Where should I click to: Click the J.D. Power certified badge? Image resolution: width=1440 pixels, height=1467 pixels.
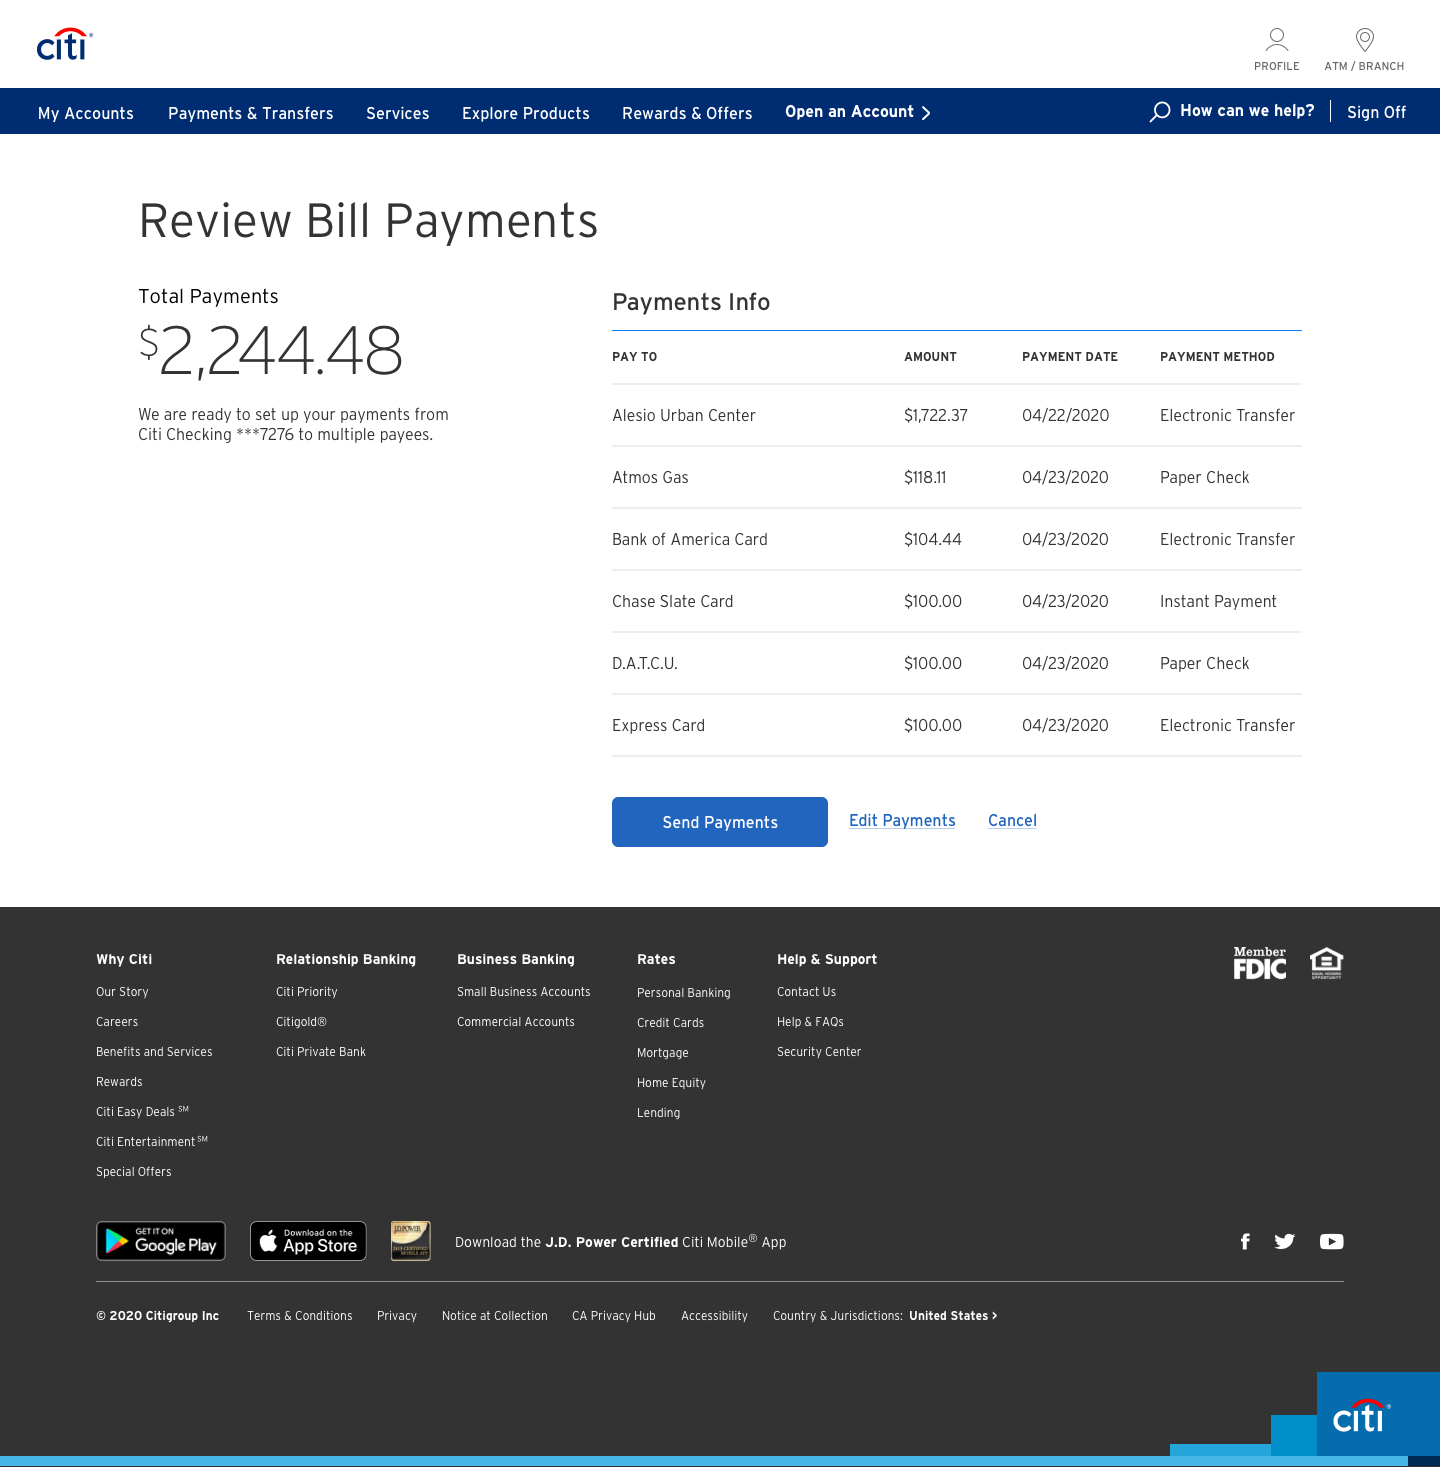click(411, 1241)
